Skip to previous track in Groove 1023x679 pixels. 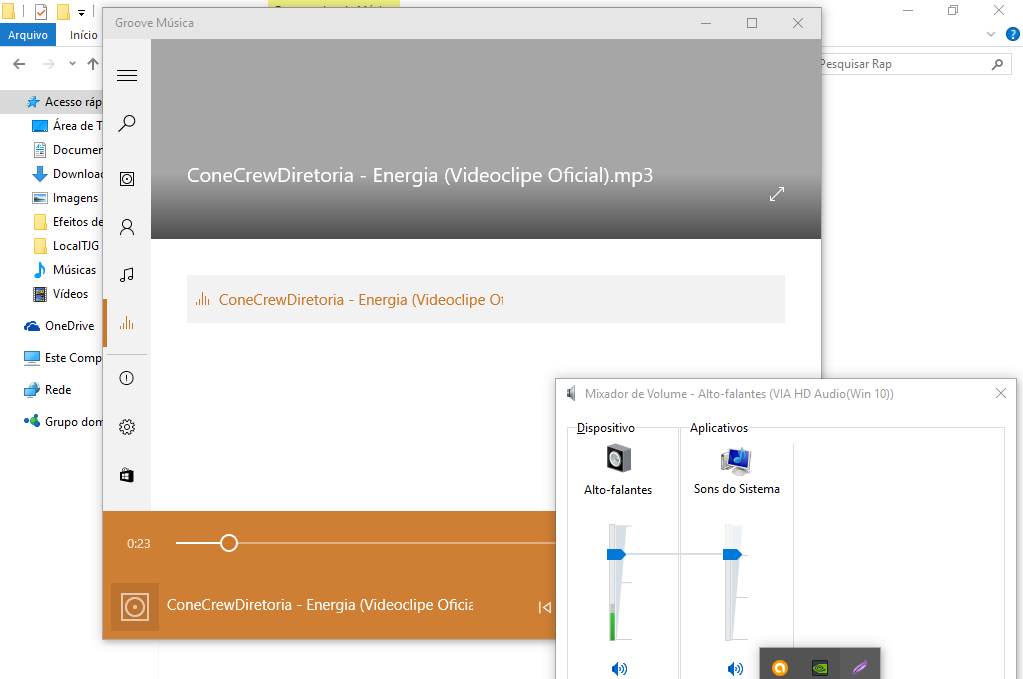click(x=544, y=607)
